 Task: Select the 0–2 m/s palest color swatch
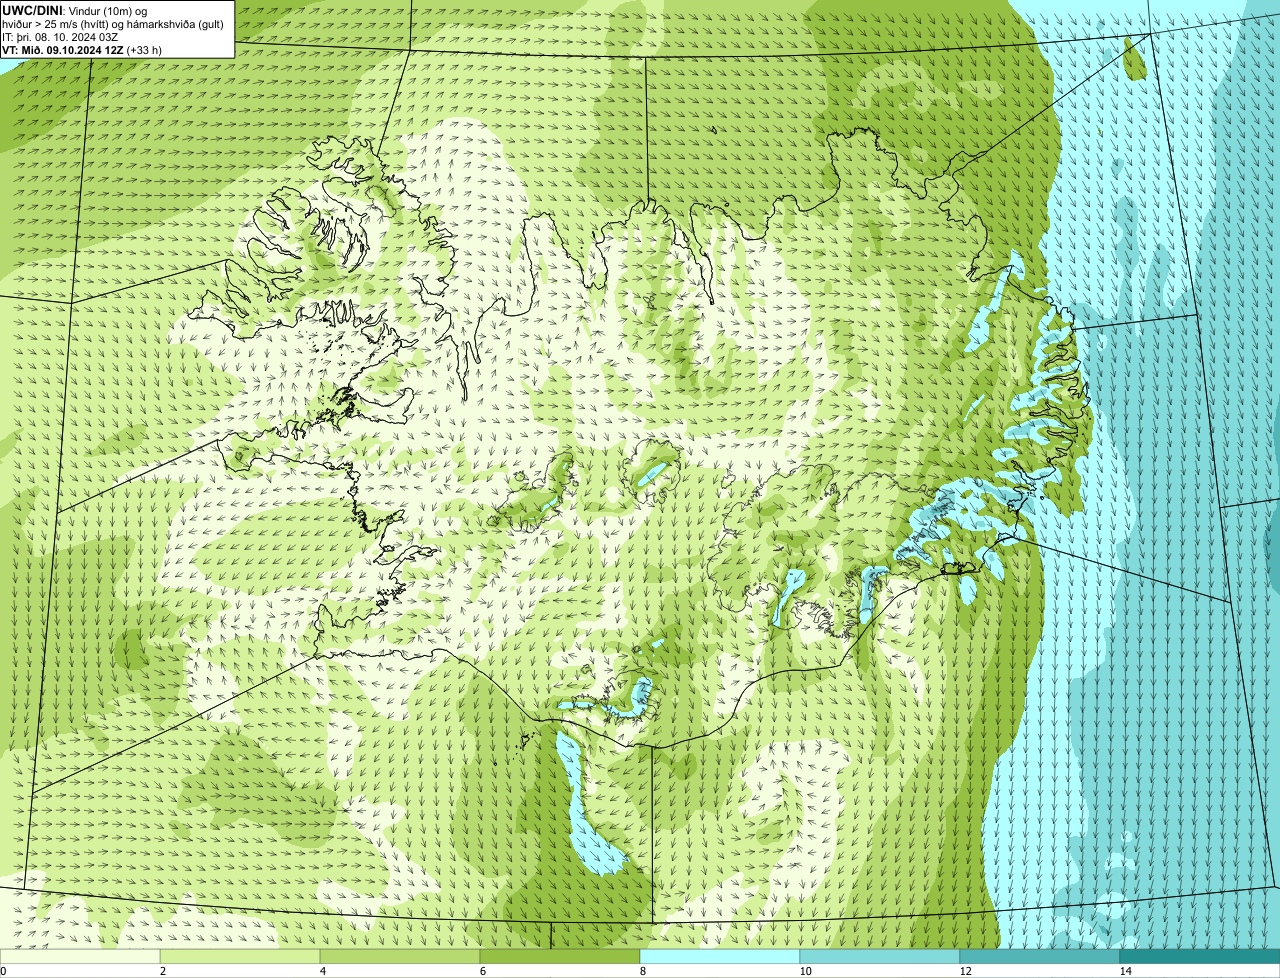click(80, 956)
